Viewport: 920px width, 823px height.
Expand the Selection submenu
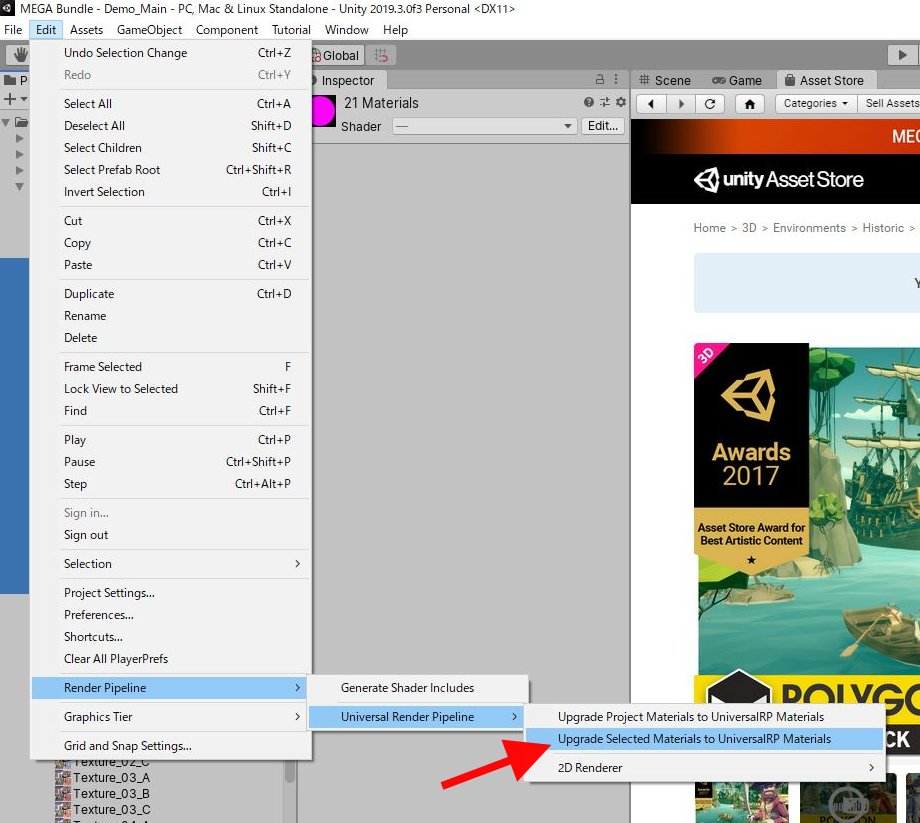click(x=171, y=564)
